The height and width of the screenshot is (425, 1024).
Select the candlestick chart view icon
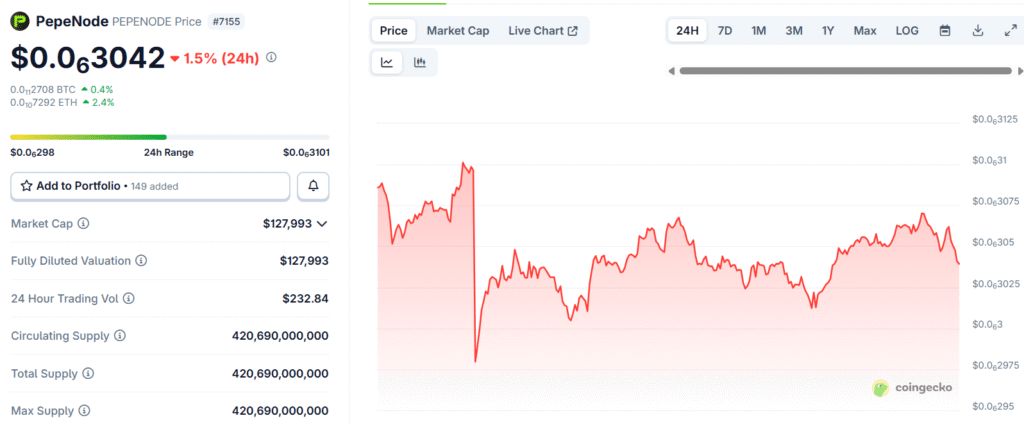420,63
